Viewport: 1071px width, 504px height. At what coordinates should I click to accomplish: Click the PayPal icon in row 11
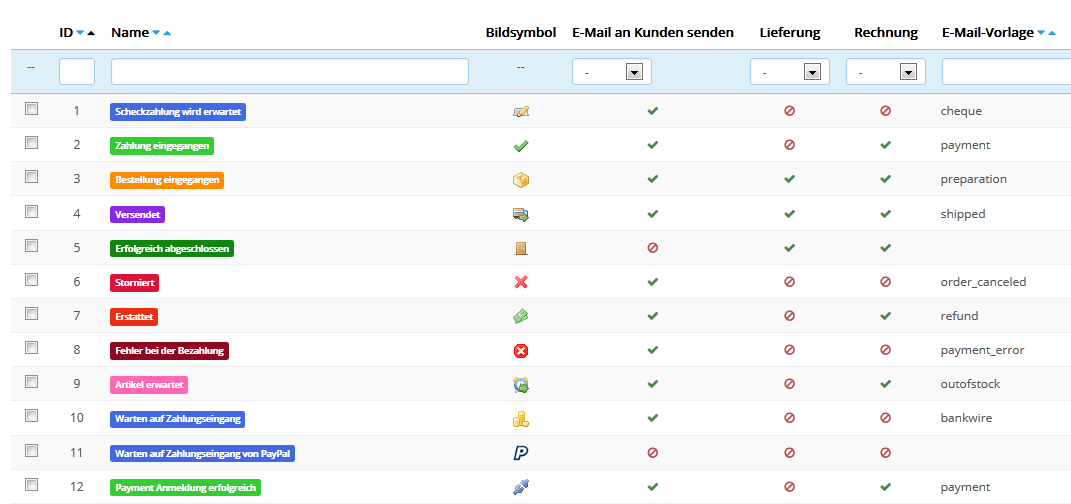point(520,453)
